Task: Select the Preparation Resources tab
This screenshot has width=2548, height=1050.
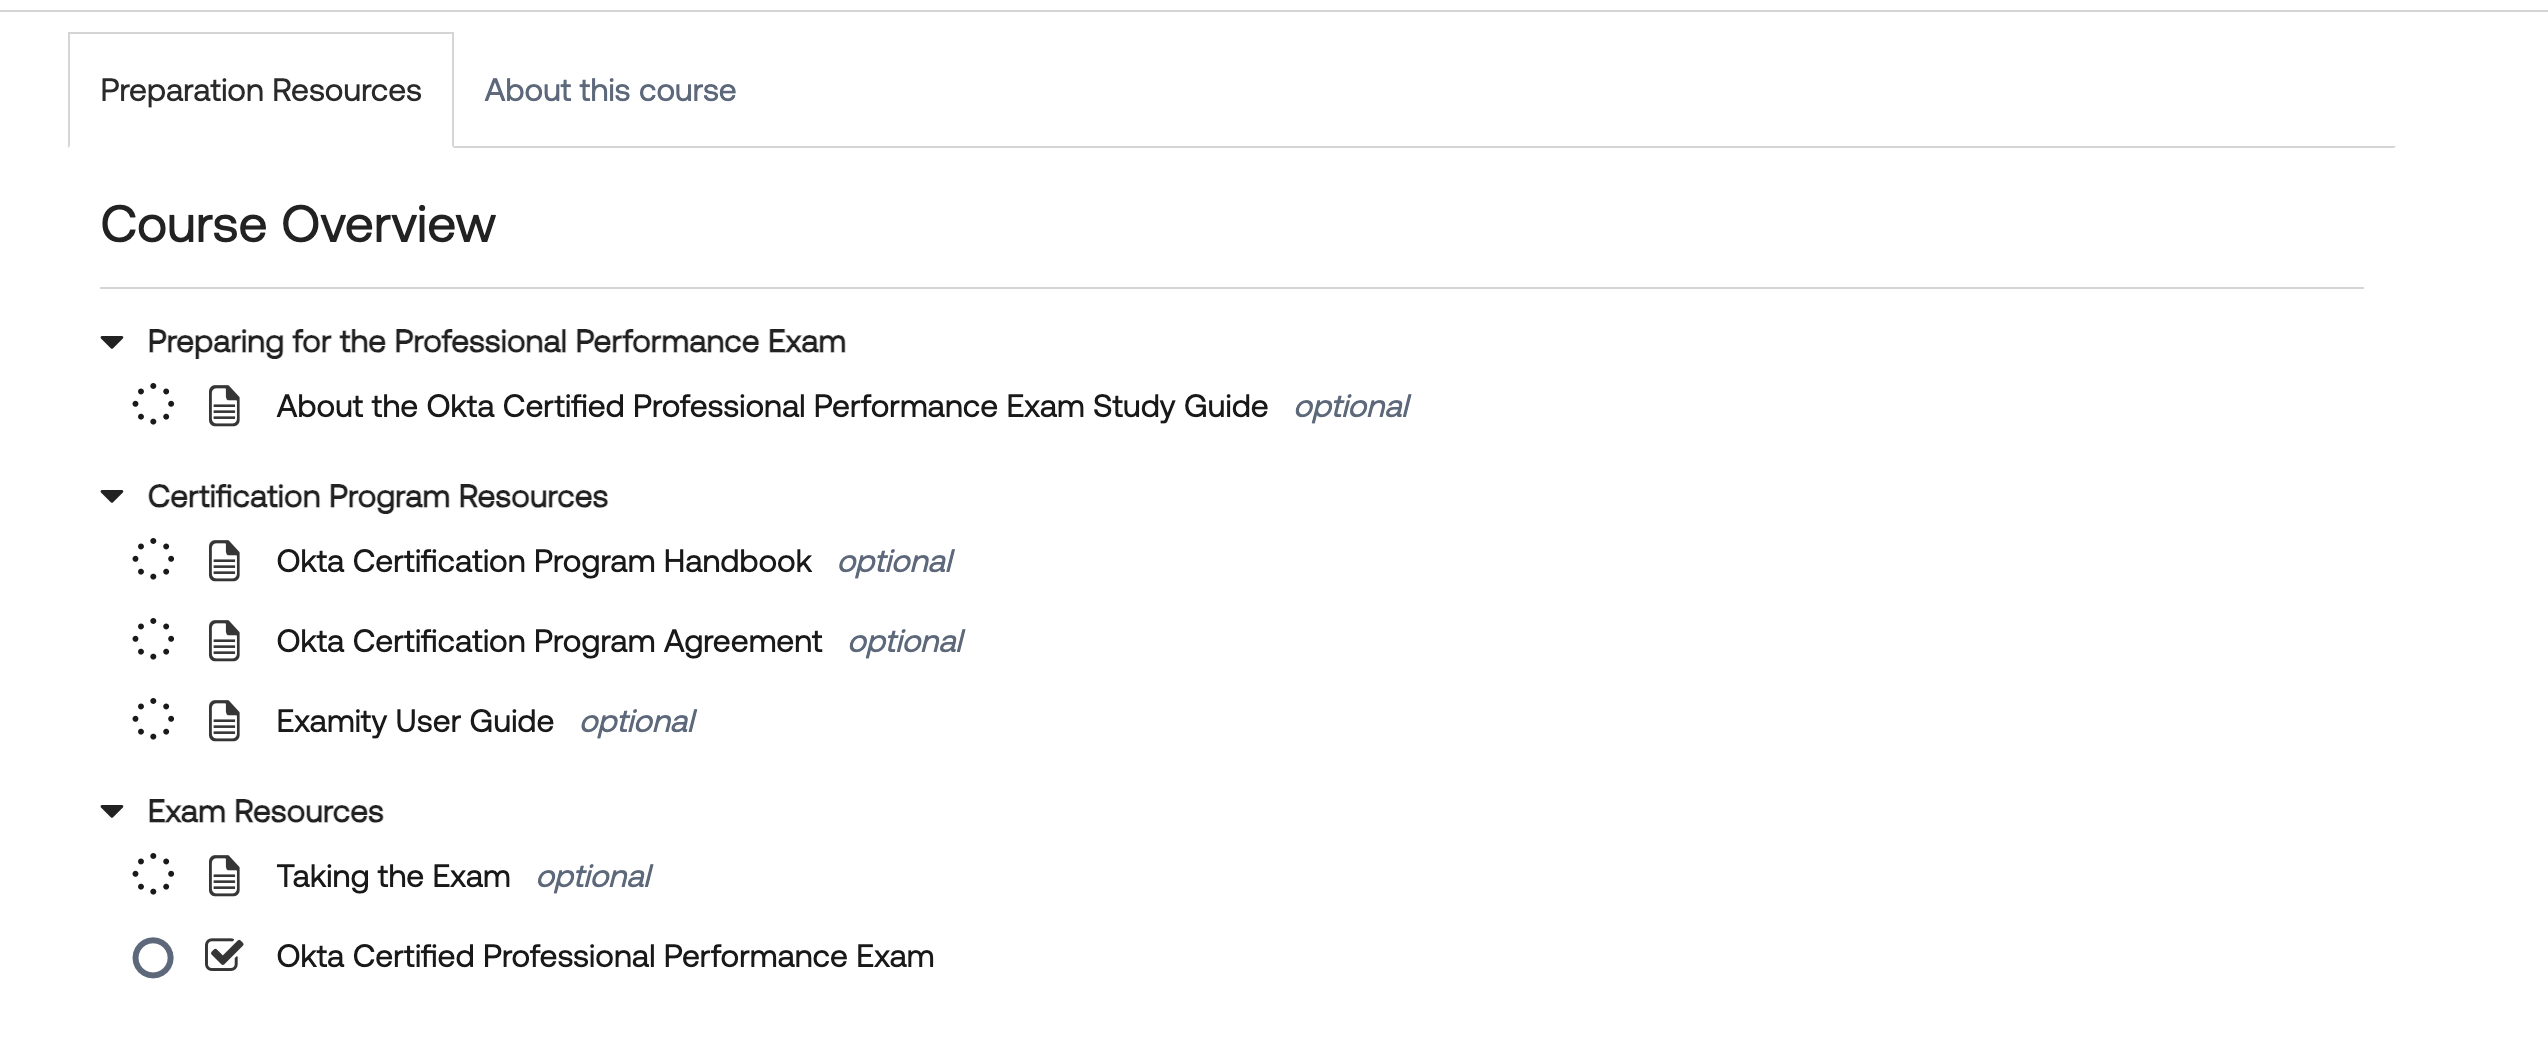Action: [x=261, y=90]
